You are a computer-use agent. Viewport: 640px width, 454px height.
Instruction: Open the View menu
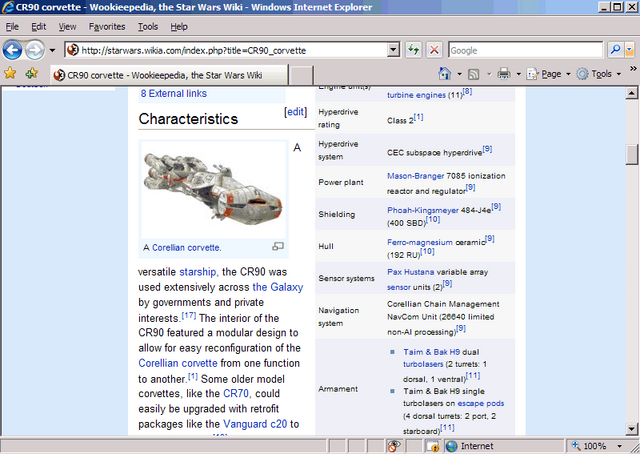[x=67, y=27]
